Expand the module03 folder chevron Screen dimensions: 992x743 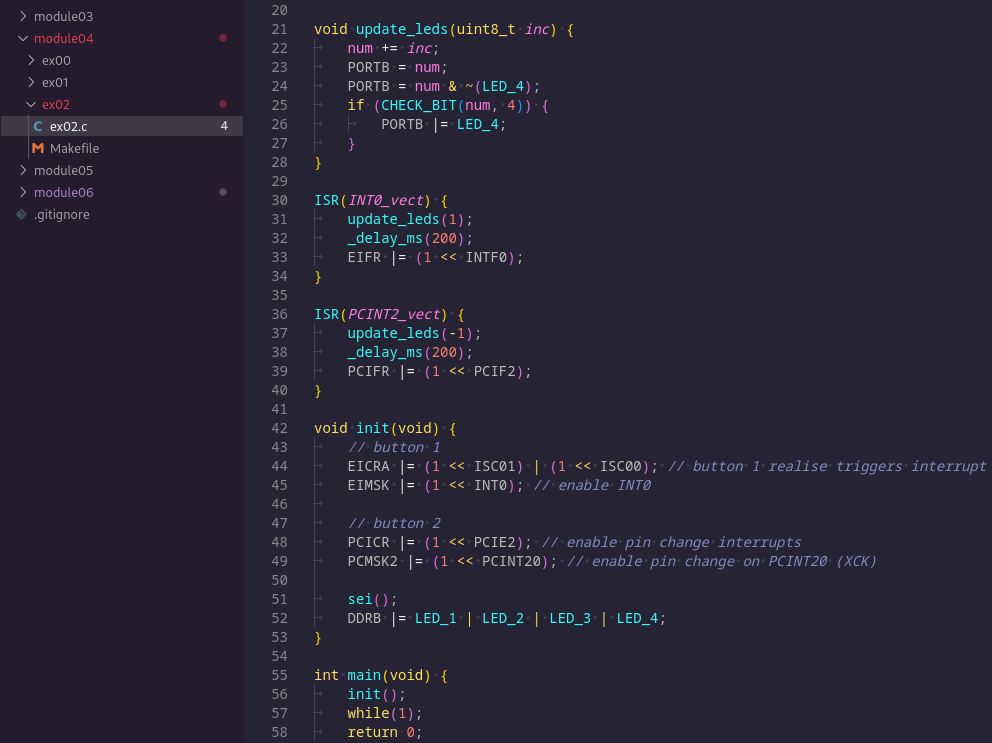coord(23,16)
